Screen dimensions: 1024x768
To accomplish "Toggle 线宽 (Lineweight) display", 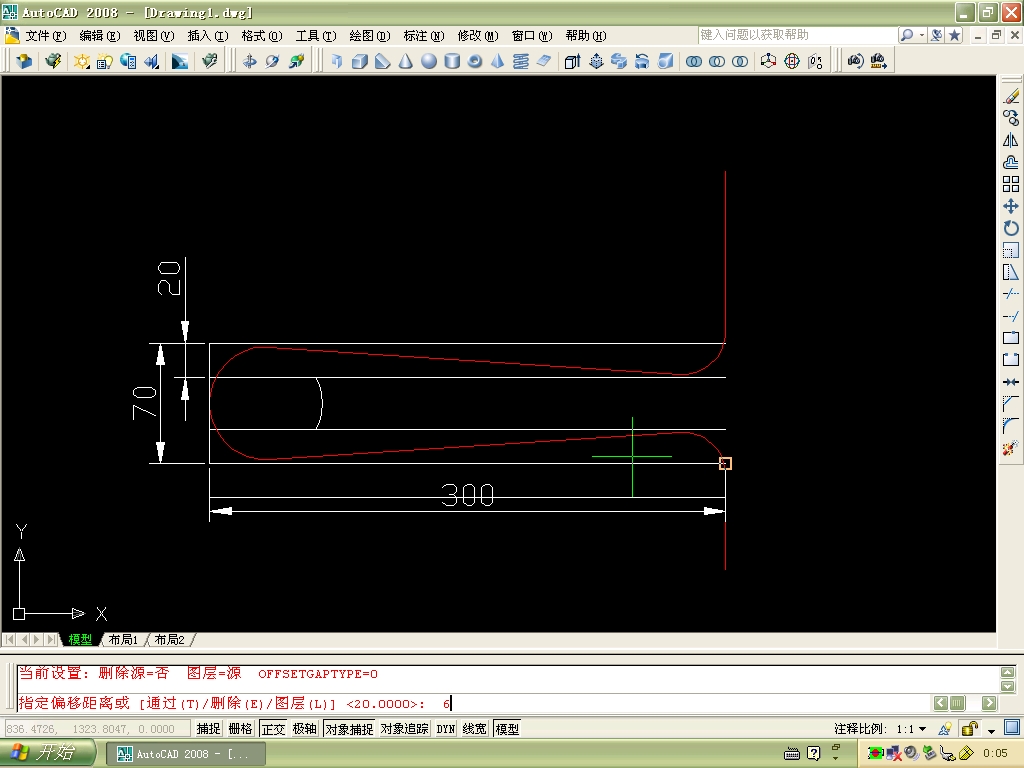I will pos(475,728).
